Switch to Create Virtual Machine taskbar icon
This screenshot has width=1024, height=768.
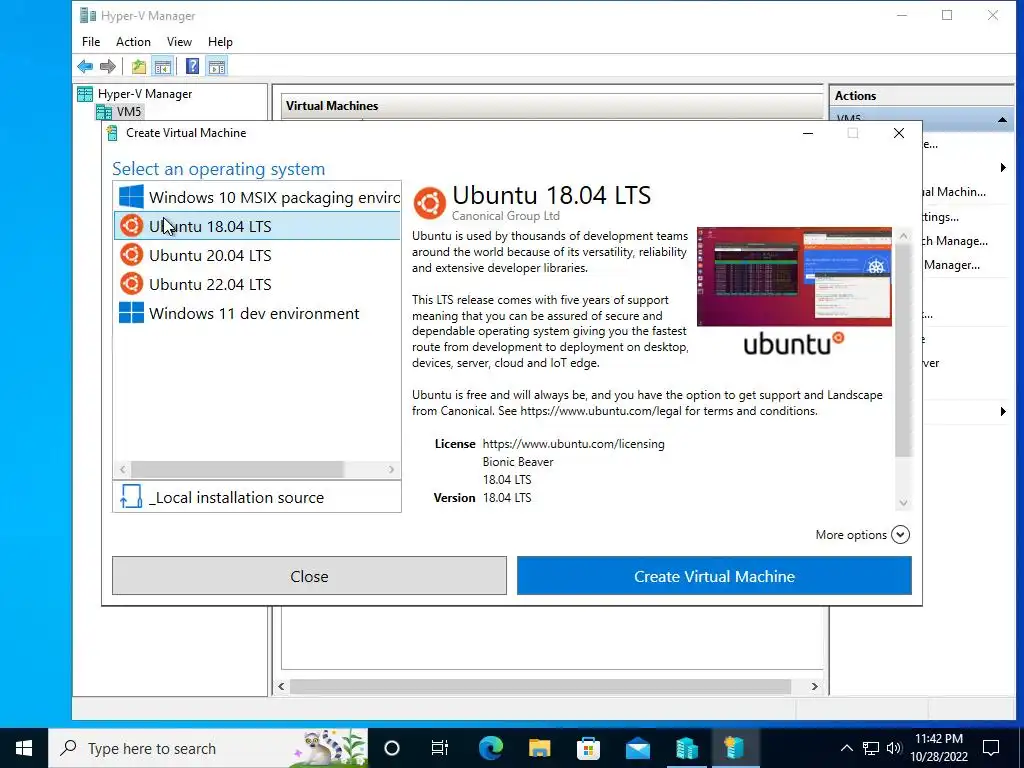pos(735,748)
